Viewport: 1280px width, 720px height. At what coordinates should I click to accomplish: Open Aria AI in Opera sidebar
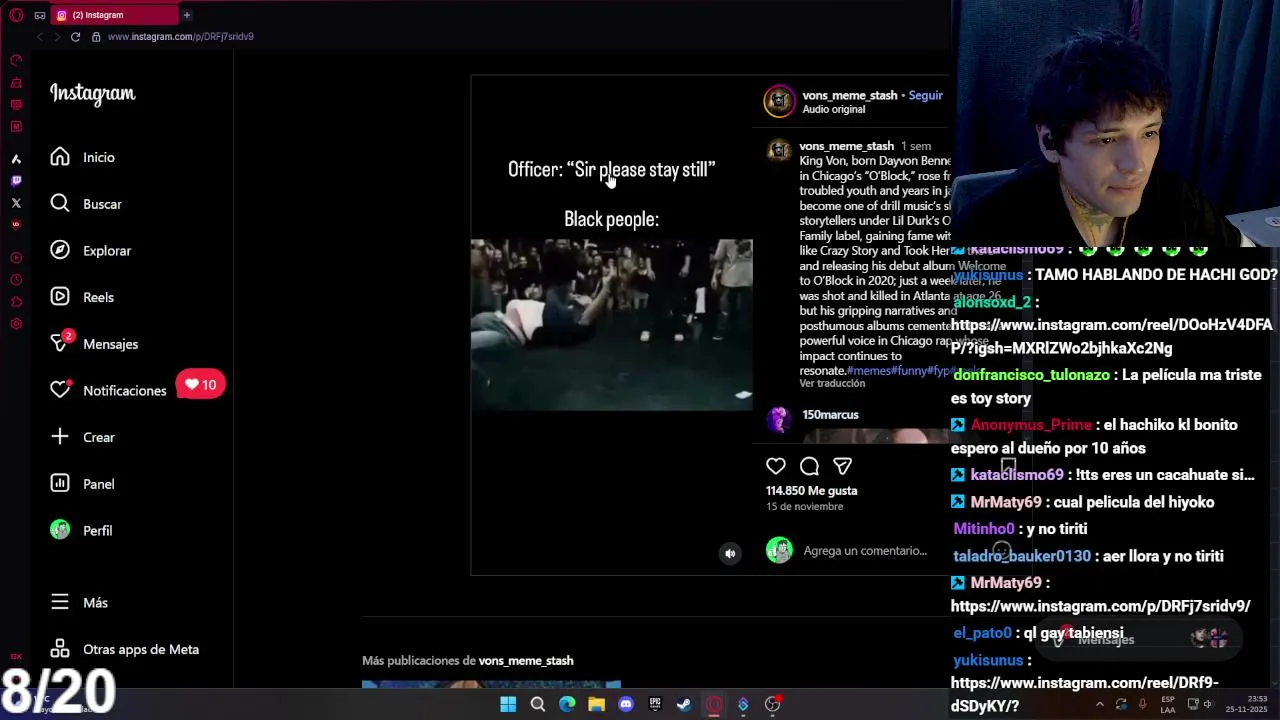tap(16, 159)
